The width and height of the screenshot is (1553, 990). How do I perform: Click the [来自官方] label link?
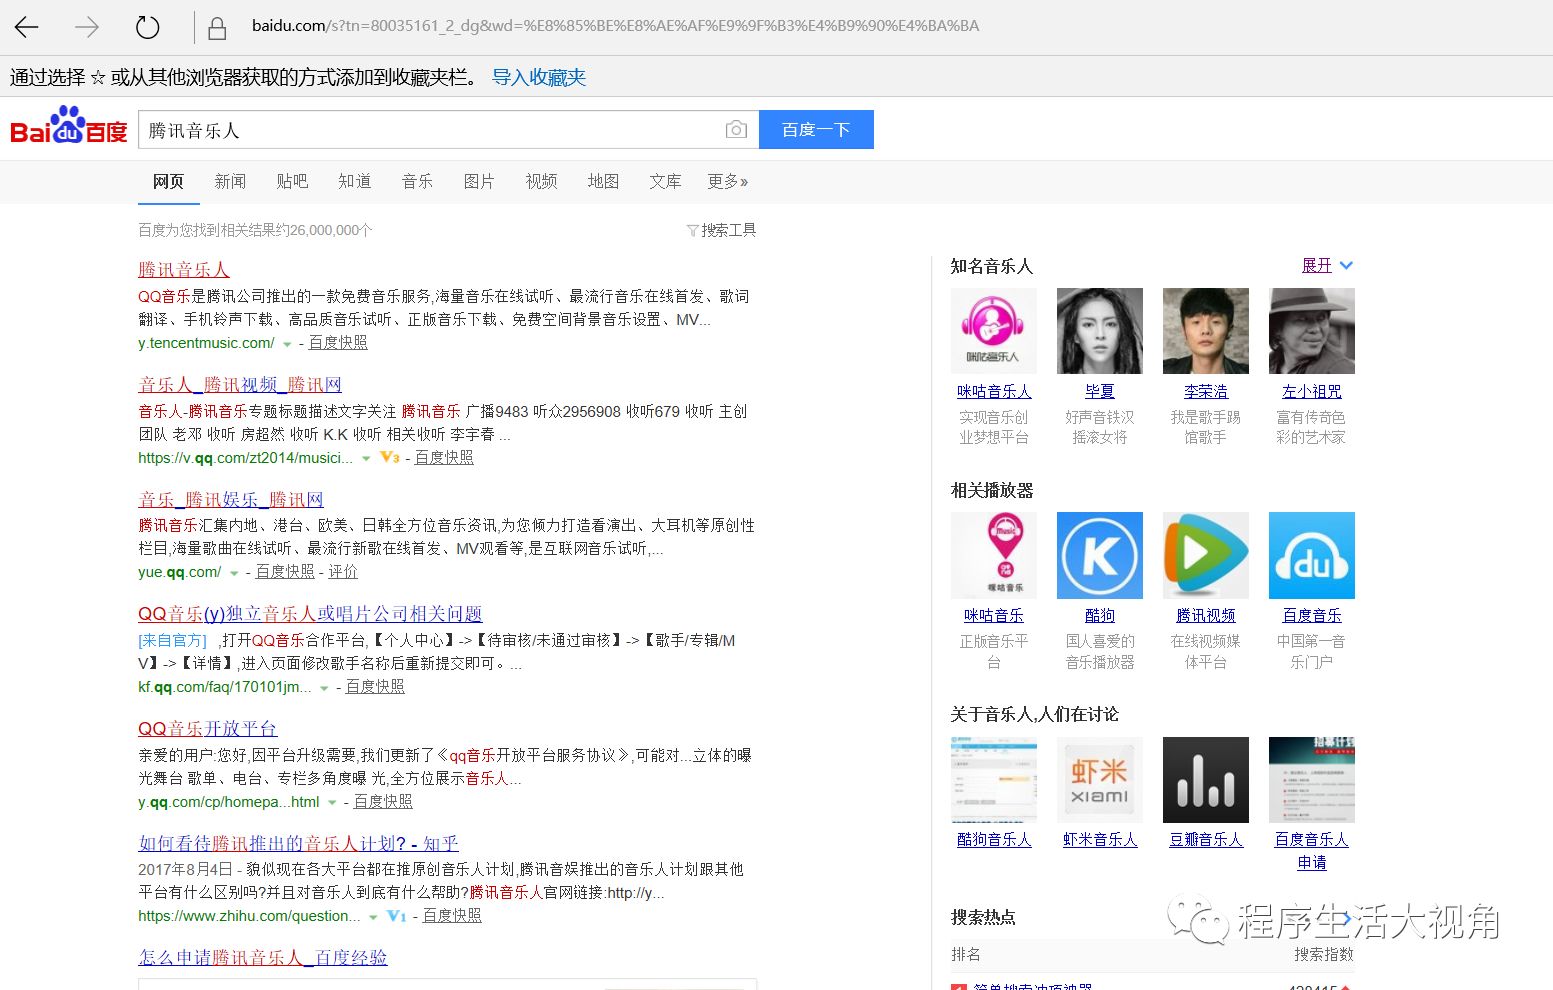tap(172, 640)
